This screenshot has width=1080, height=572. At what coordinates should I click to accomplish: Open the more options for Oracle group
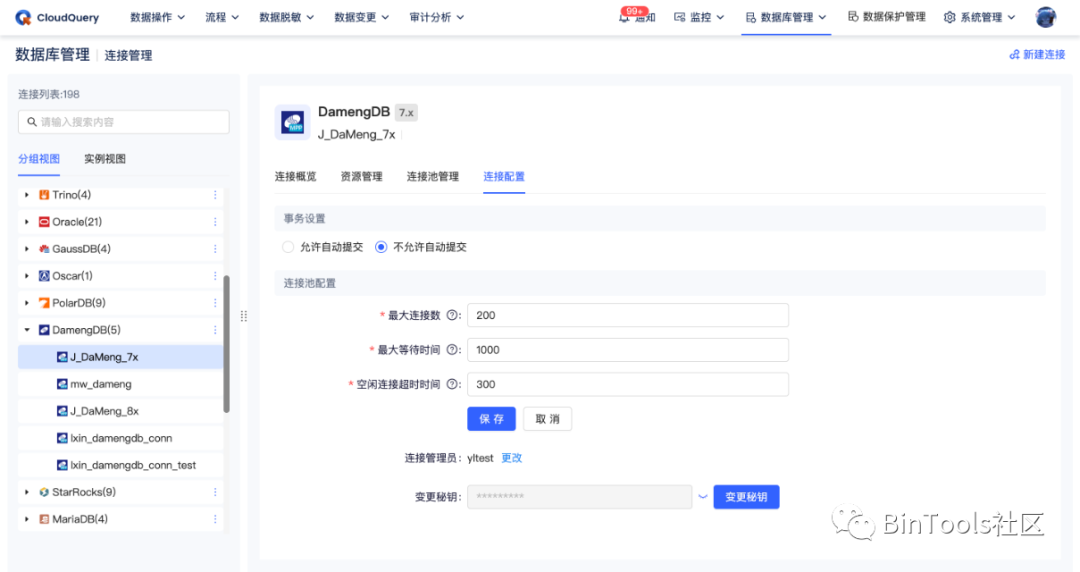point(215,222)
